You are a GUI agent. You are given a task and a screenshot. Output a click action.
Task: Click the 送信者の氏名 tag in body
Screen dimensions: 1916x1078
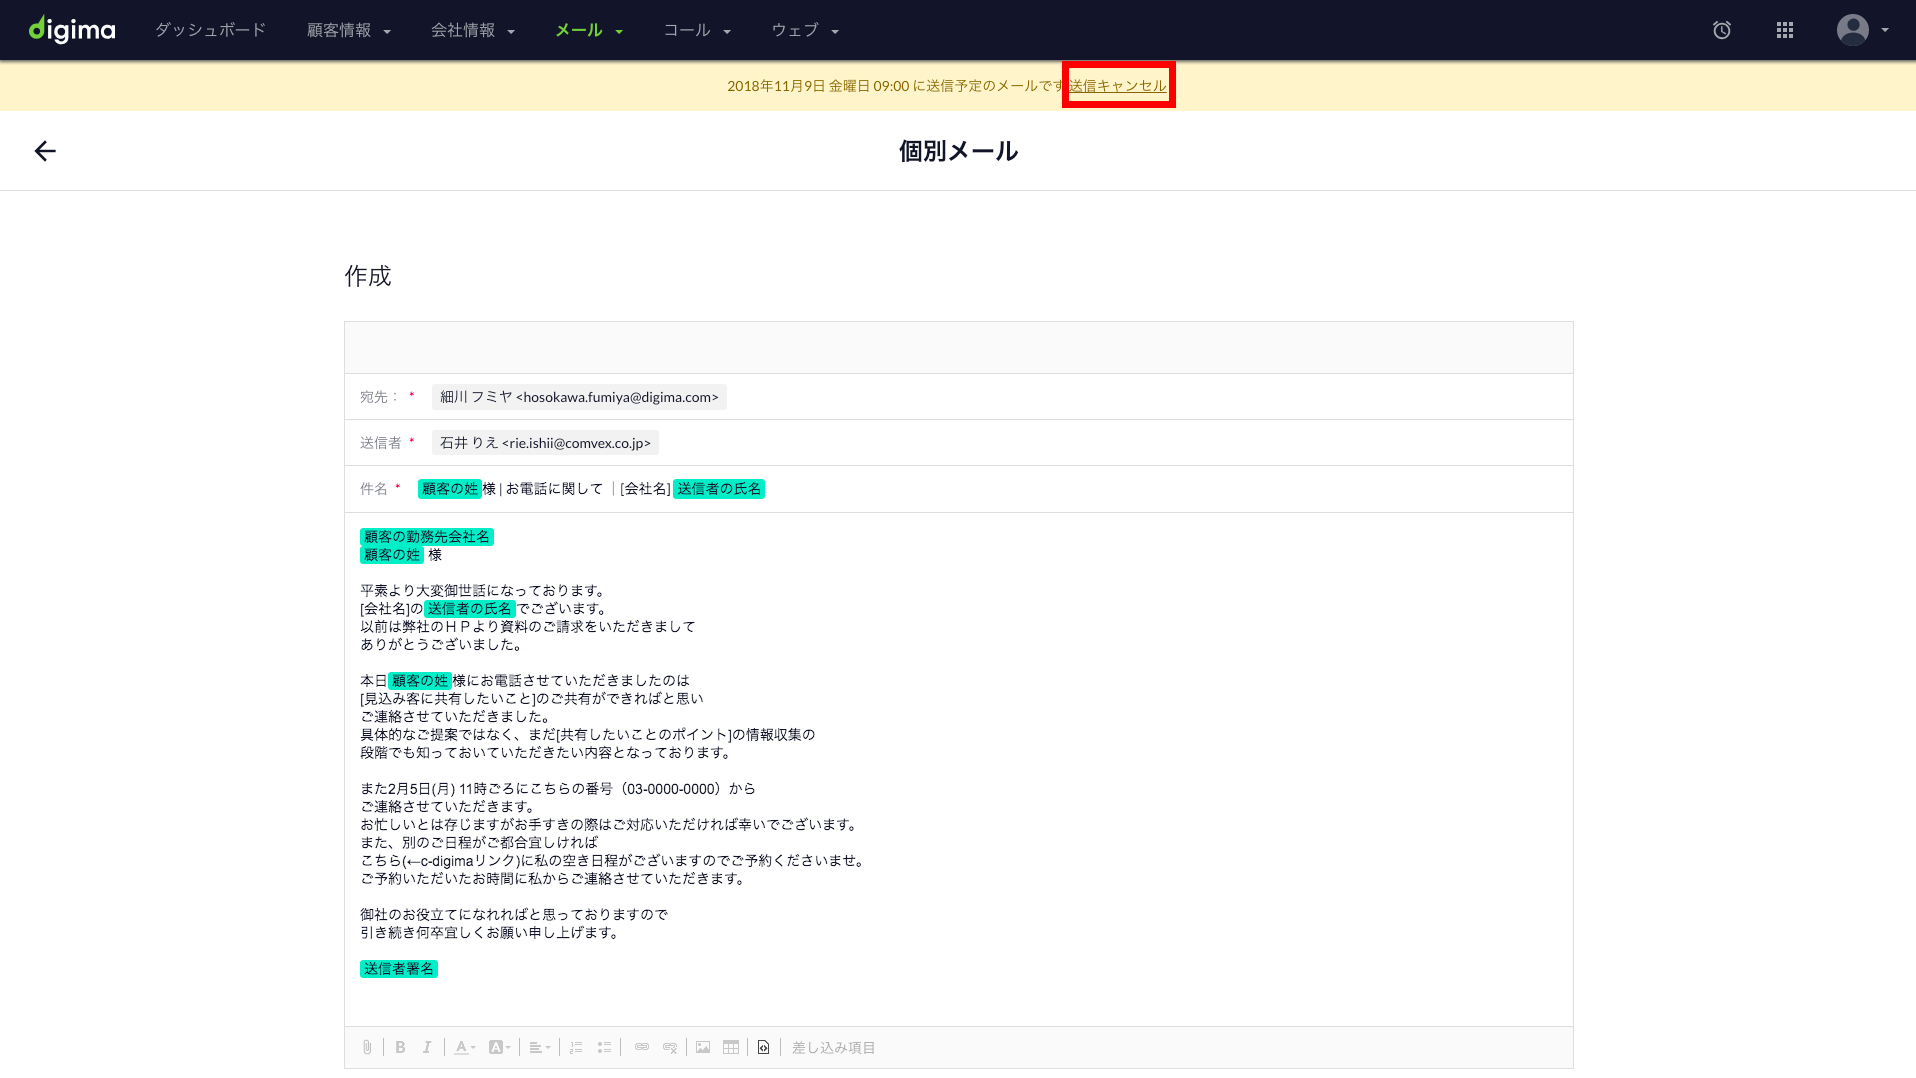pos(470,609)
